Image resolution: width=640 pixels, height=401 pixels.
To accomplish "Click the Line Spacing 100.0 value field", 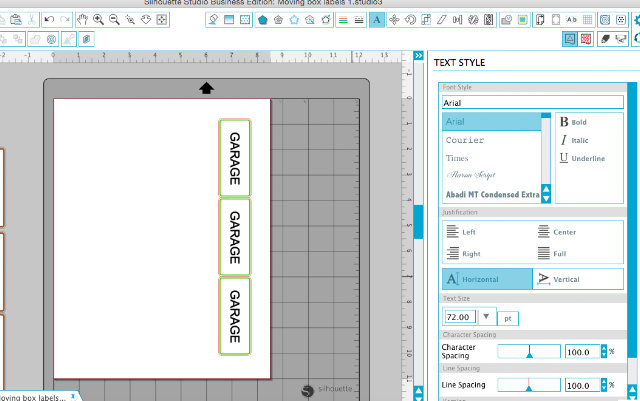I will click(582, 385).
